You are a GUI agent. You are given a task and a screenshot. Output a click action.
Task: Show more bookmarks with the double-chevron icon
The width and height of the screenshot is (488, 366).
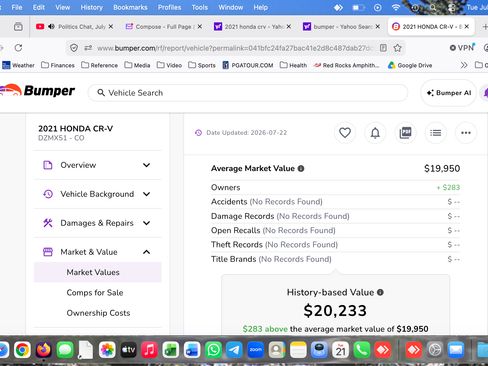point(464,65)
